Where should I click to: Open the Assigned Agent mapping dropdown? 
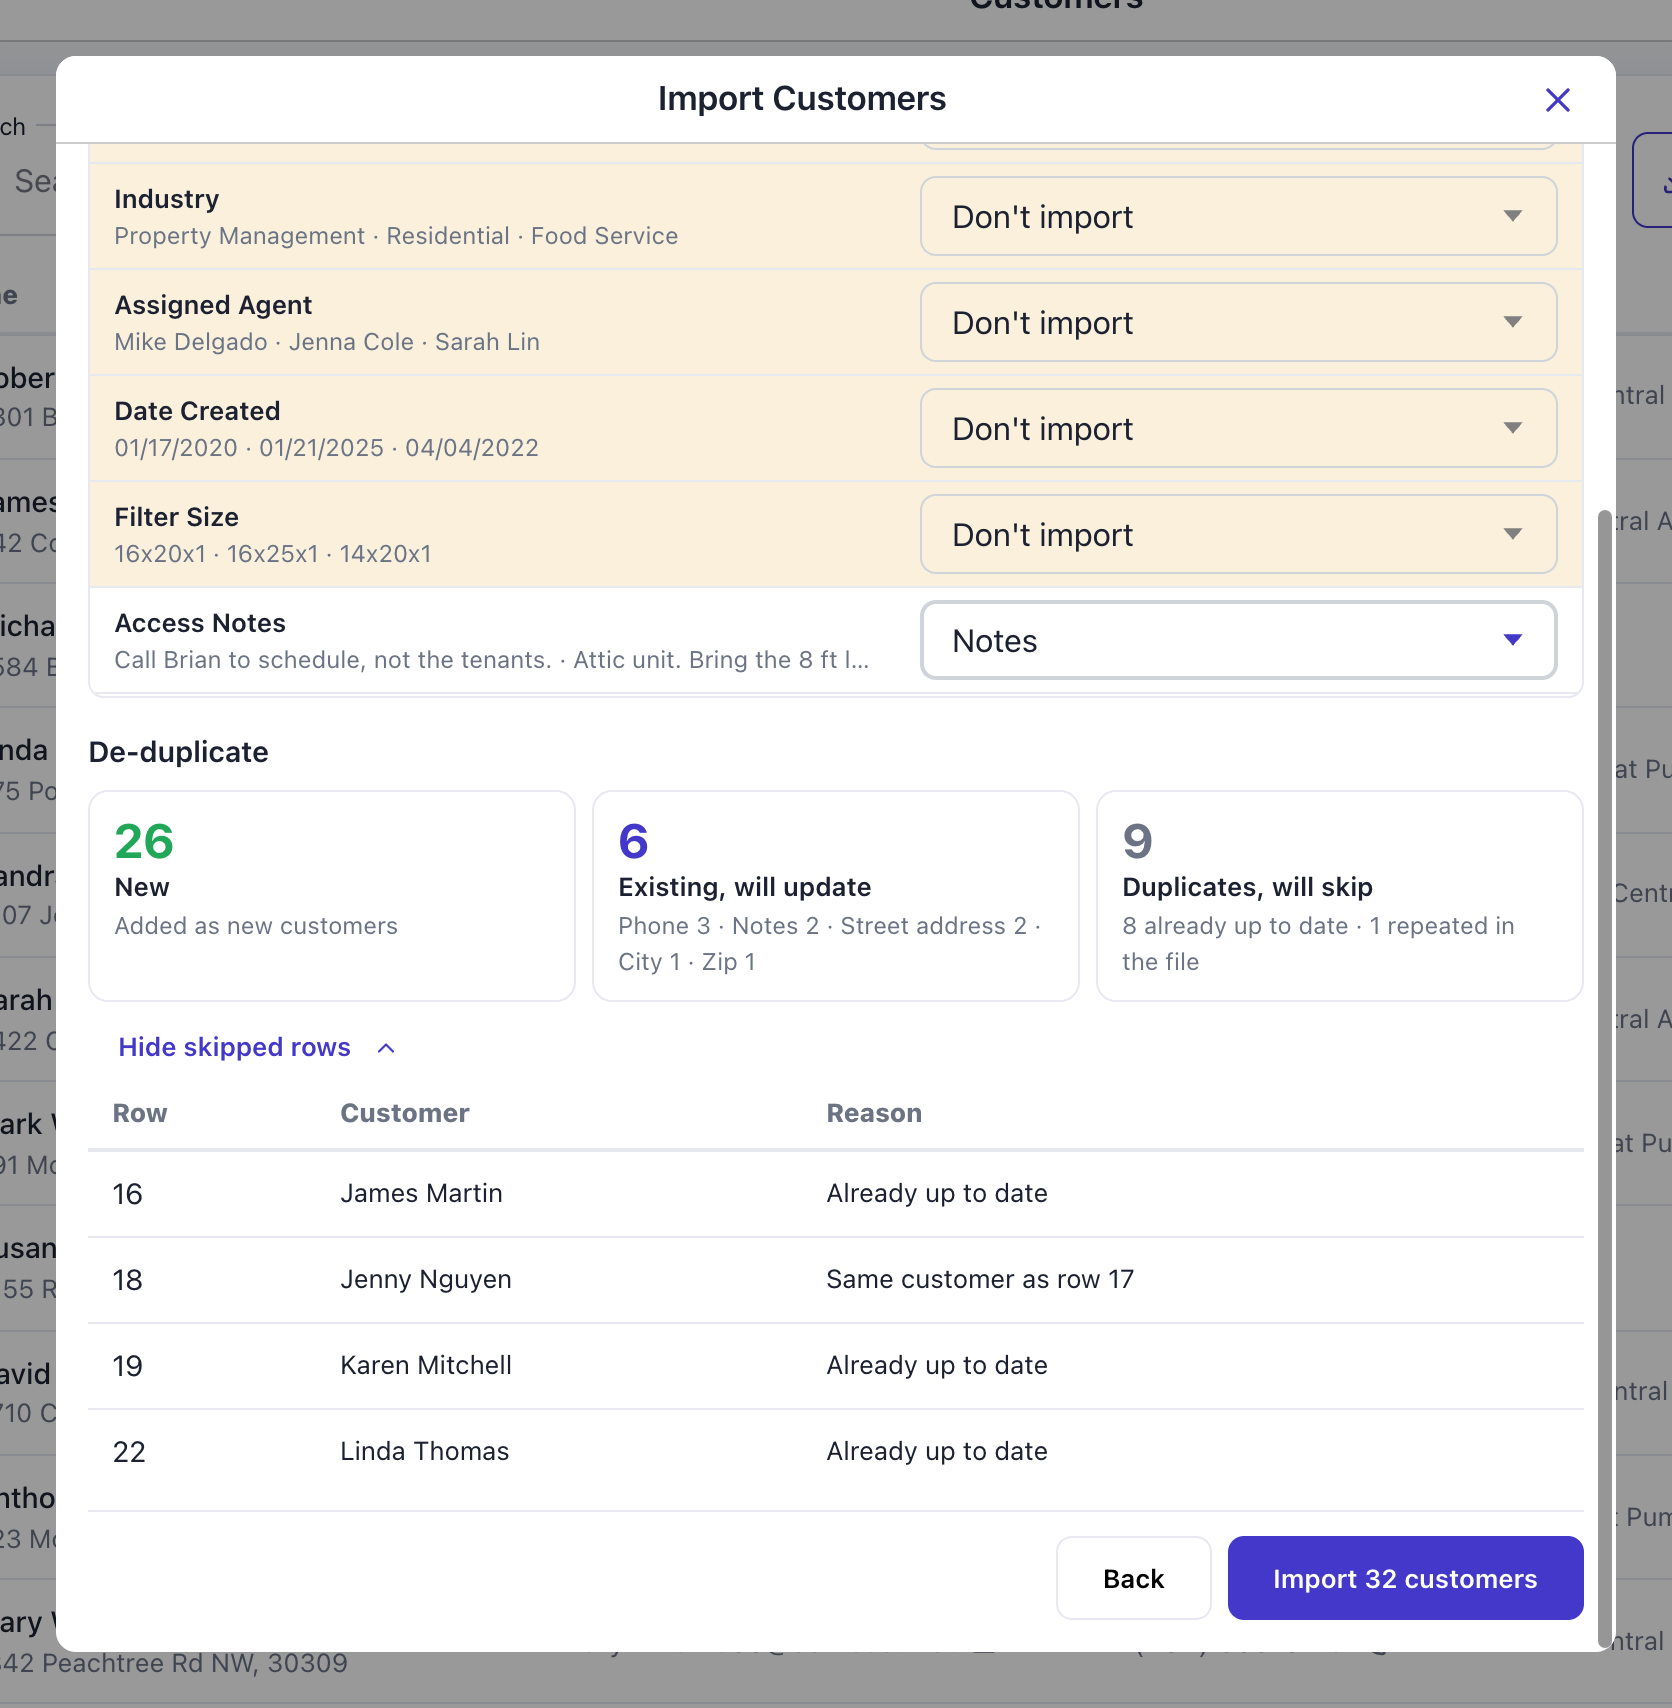pos(1238,322)
